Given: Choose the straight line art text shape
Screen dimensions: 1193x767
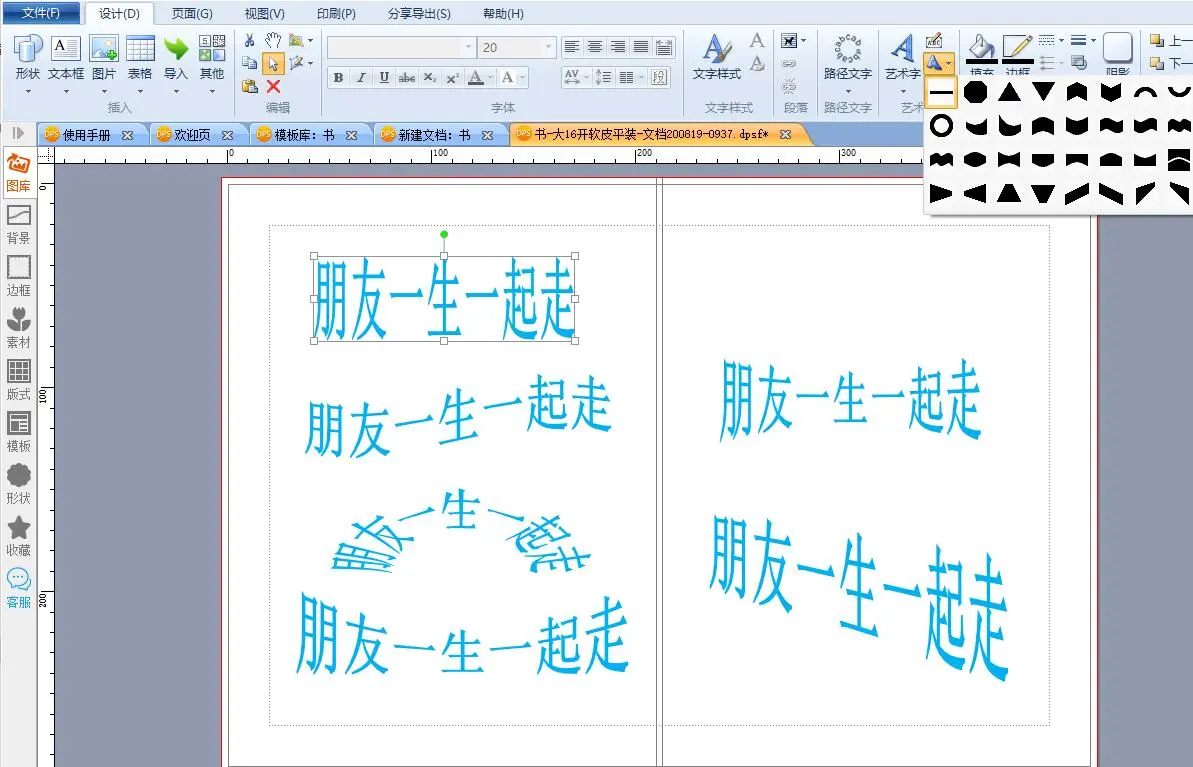Looking at the screenshot, I should point(941,93).
